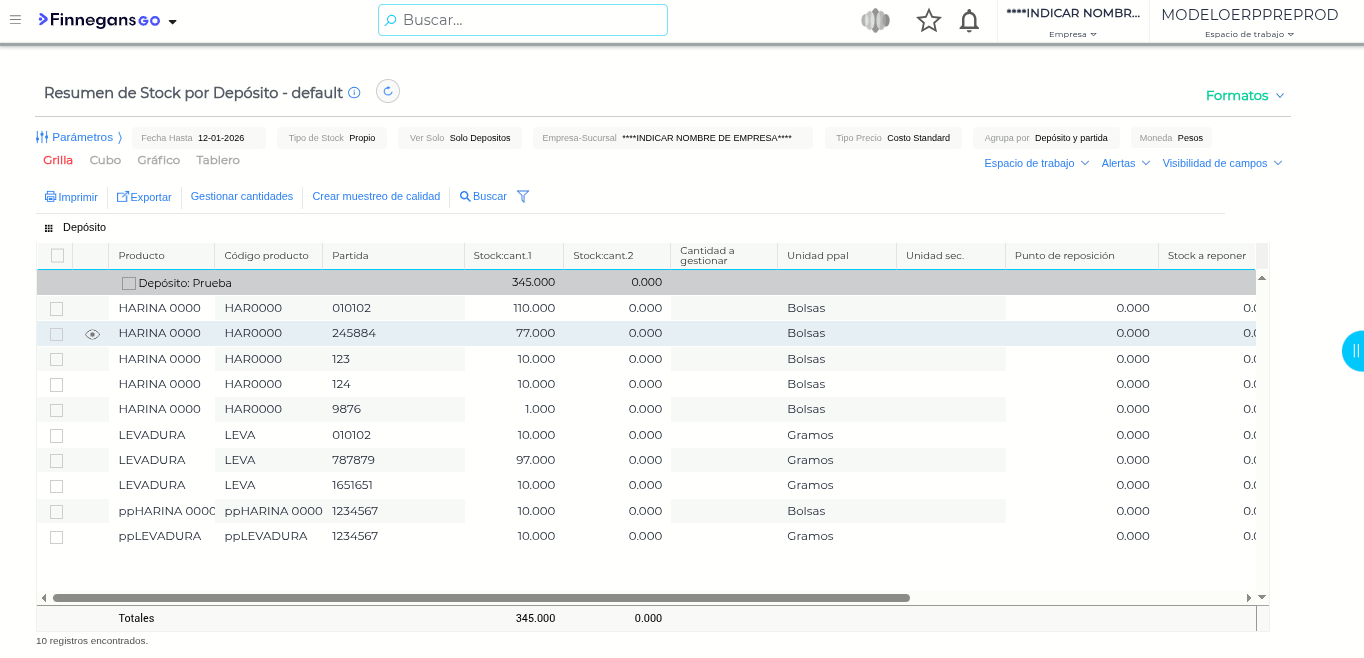Open the hamburger menu icon
The image size is (1364, 658).
(15, 20)
